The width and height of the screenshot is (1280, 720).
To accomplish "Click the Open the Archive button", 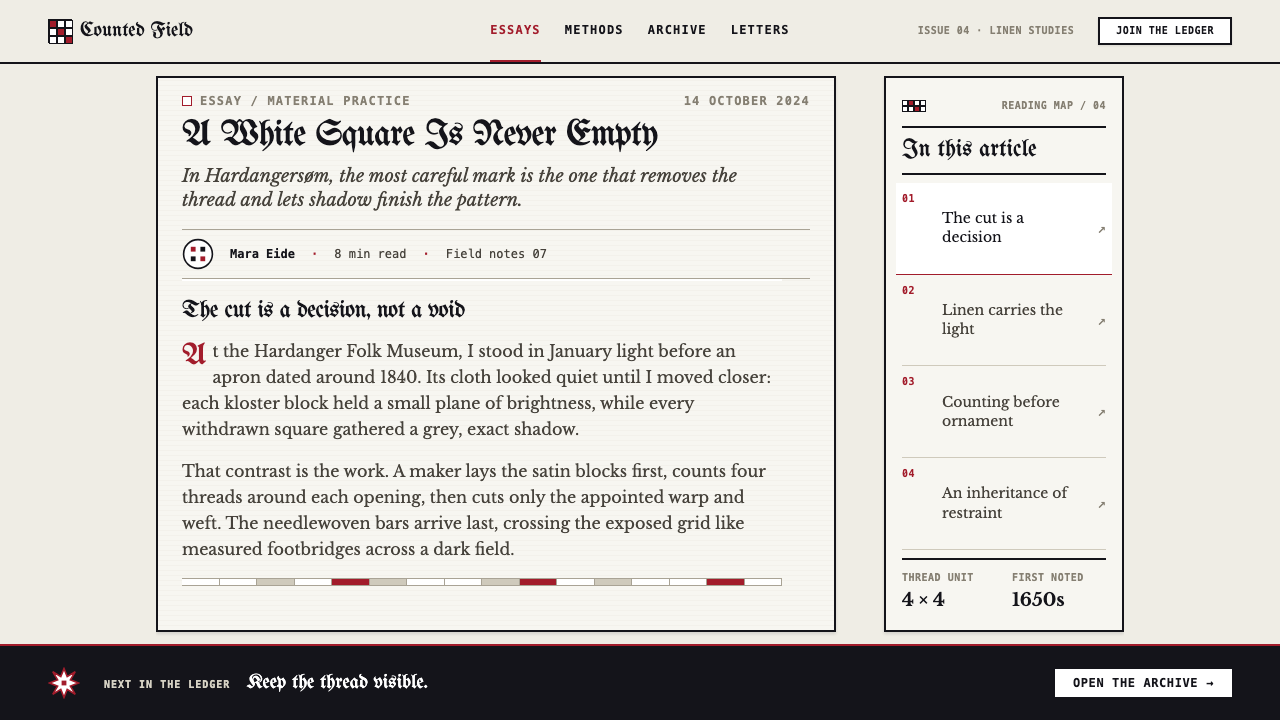I will 1143,683.
